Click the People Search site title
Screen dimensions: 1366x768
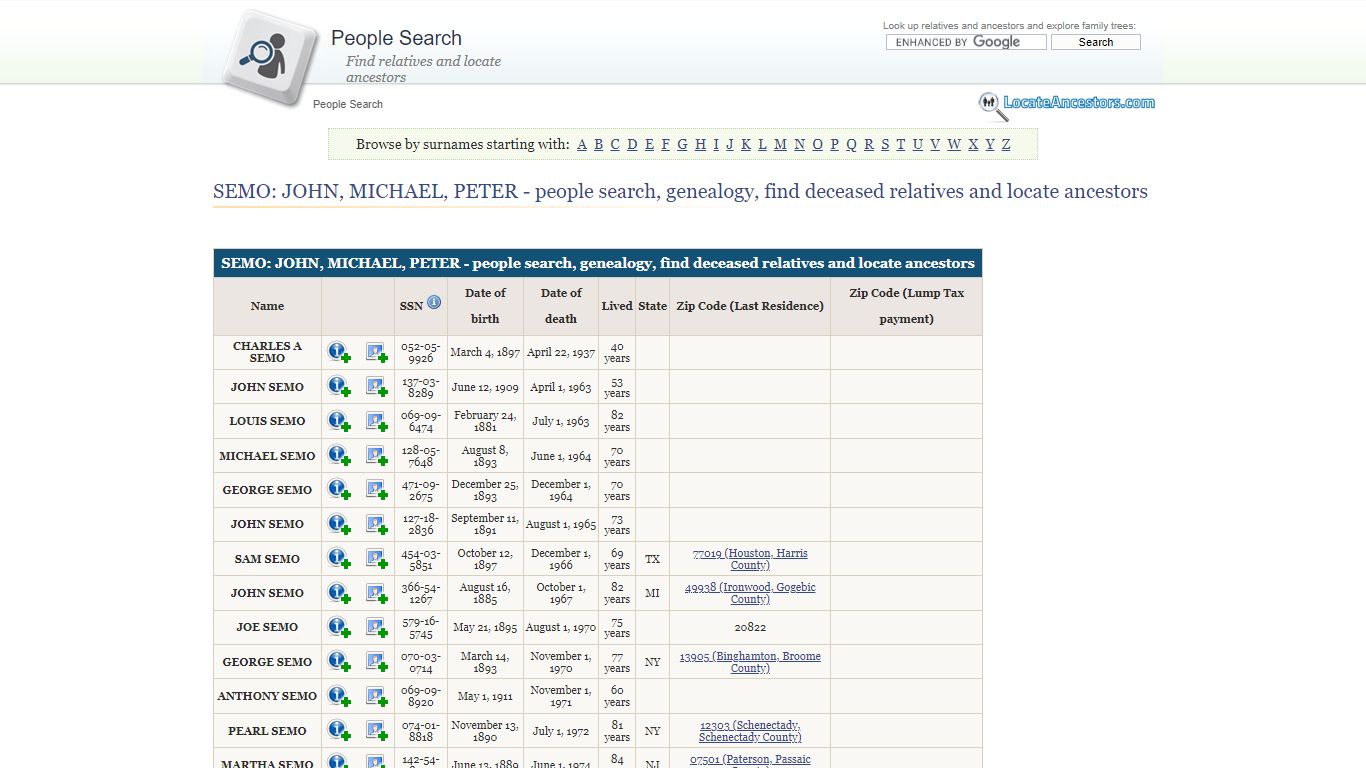396,38
